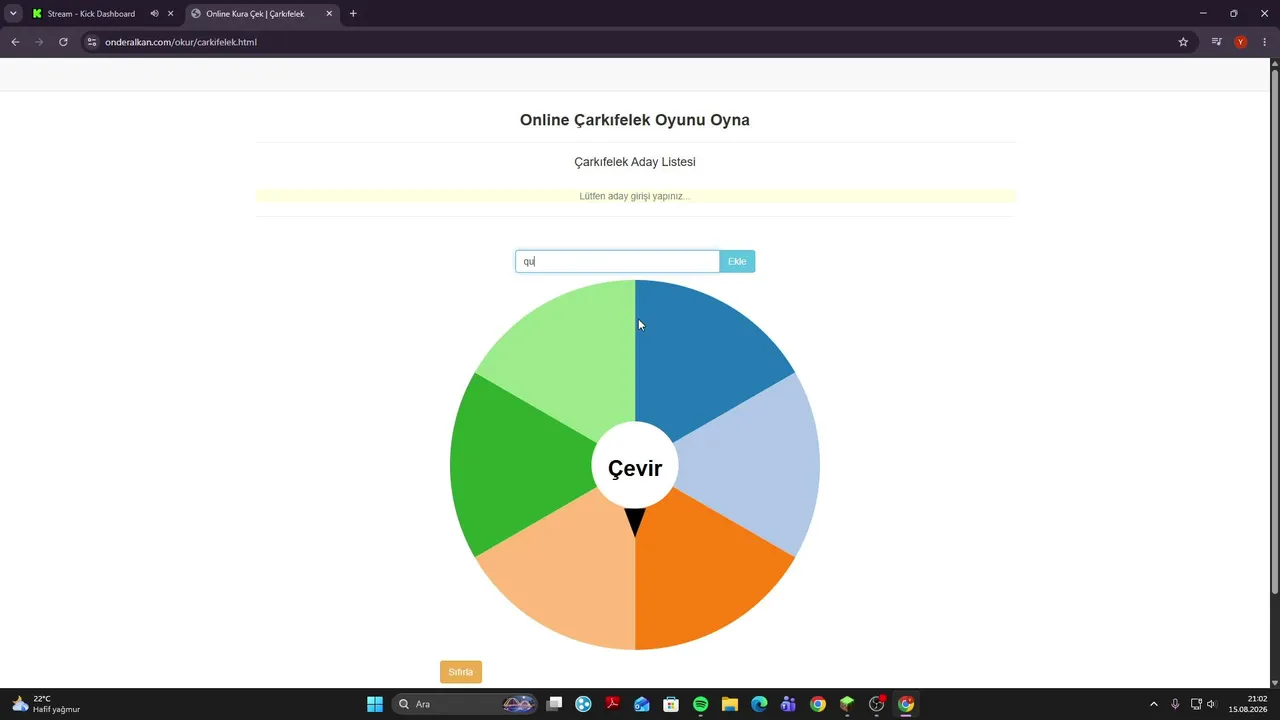
Task: Open Microsoft Edge from the taskbar
Action: click(759, 704)
